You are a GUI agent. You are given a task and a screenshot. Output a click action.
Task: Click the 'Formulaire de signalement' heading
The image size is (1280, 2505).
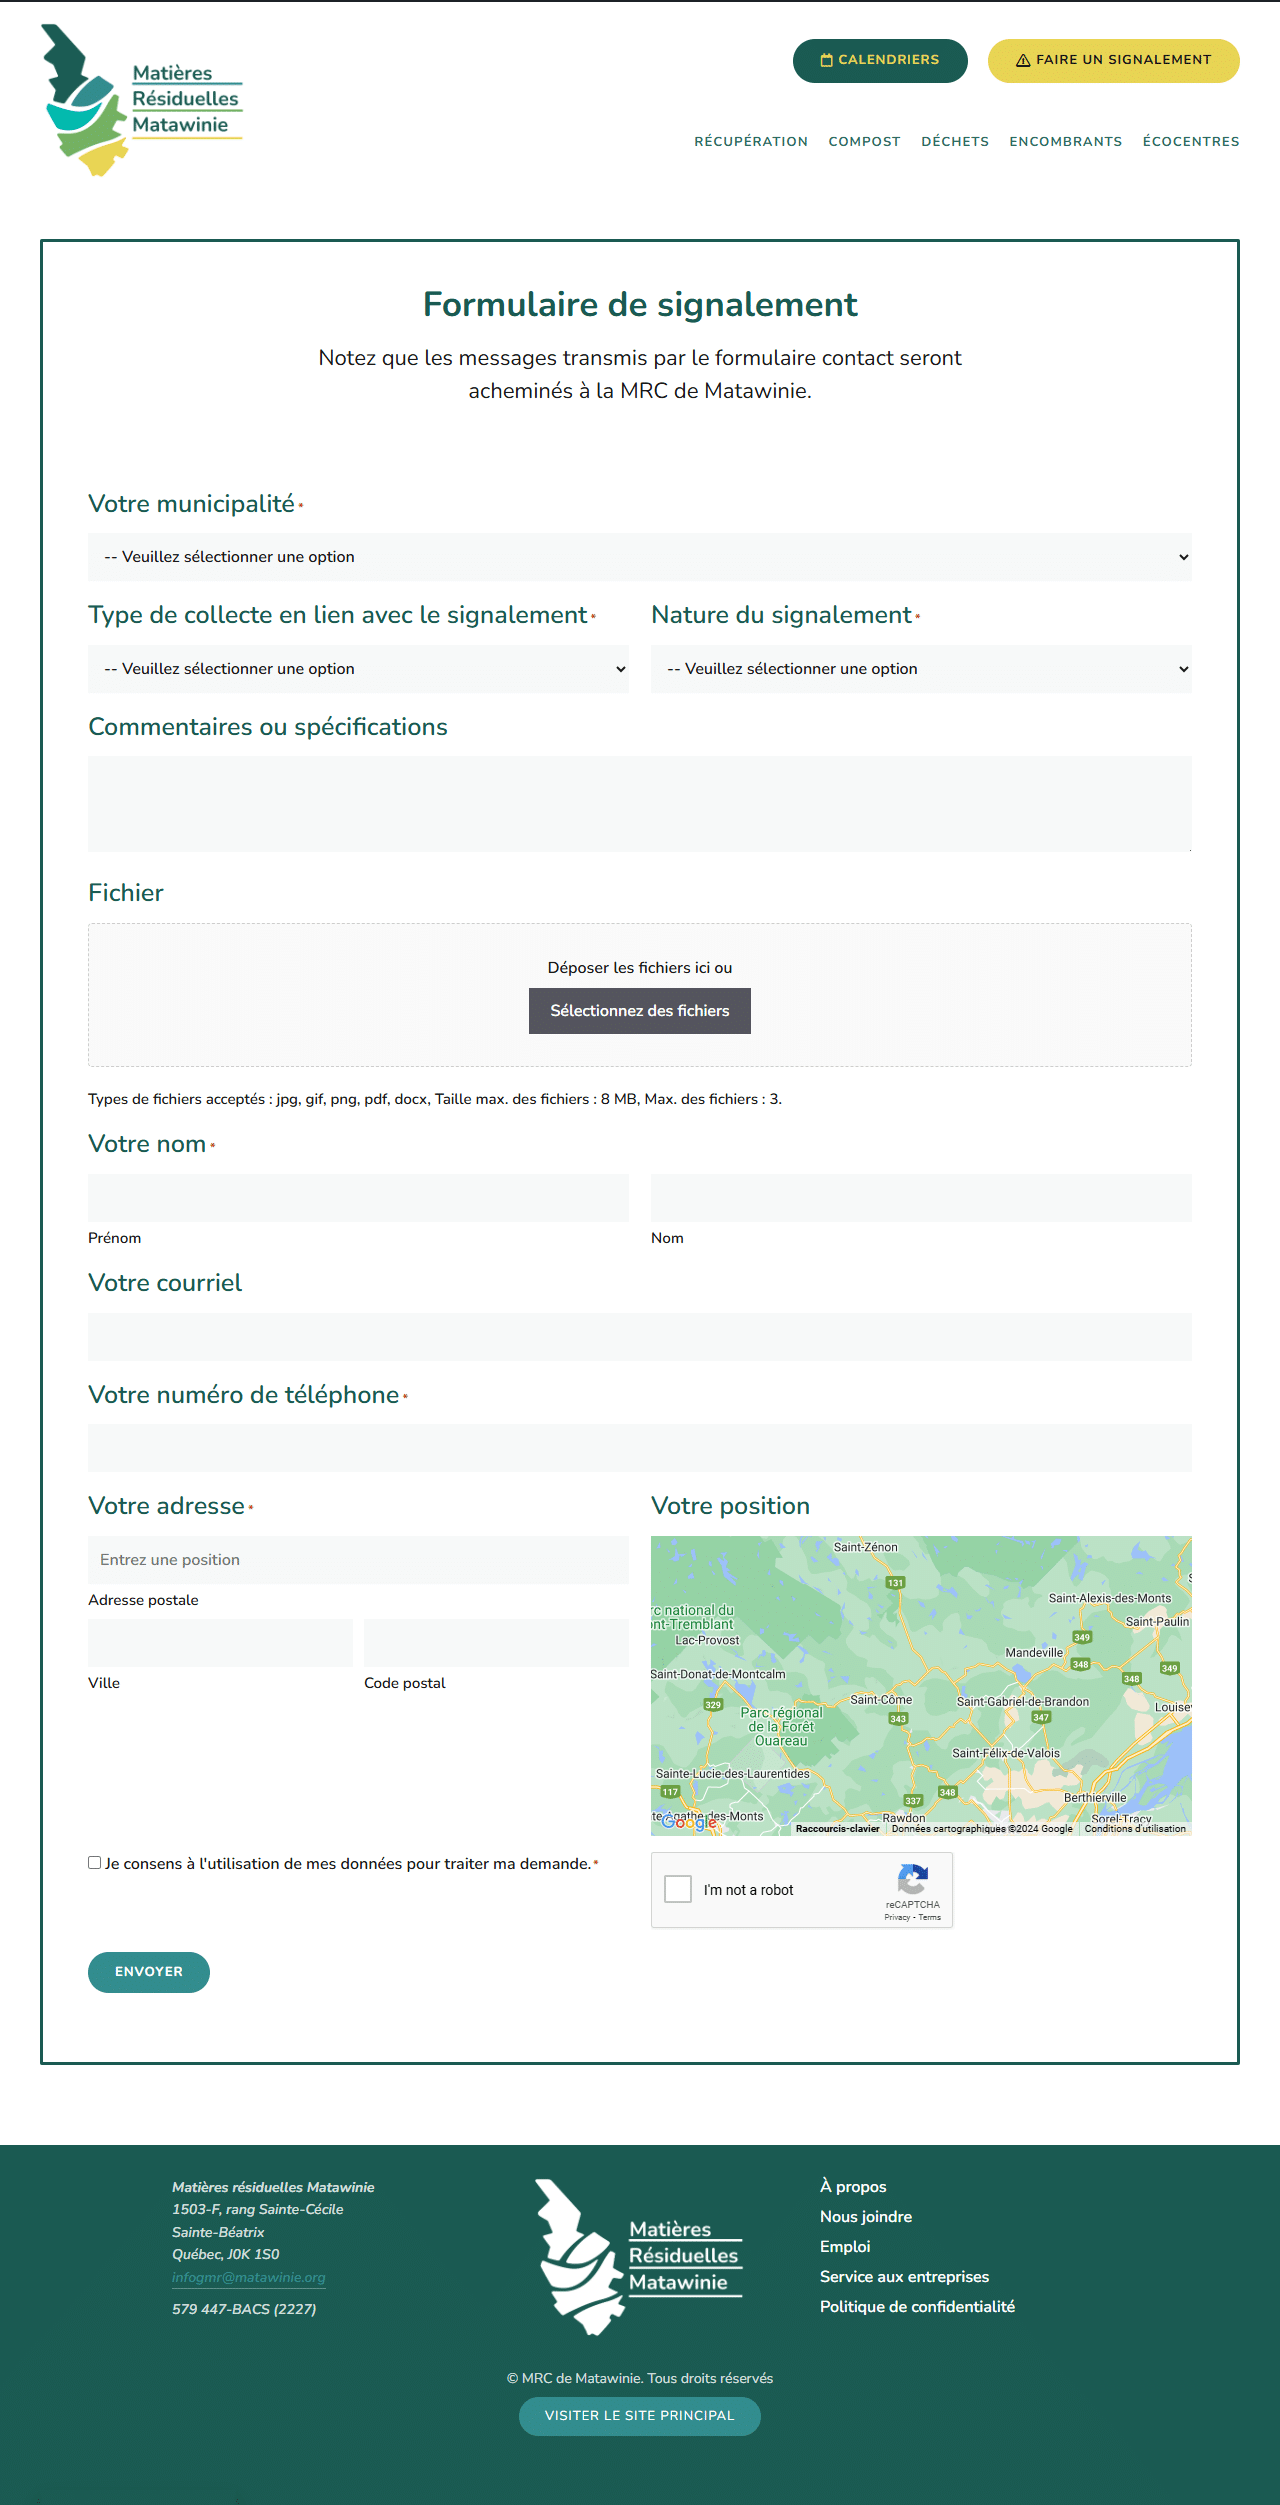[640, 304]
